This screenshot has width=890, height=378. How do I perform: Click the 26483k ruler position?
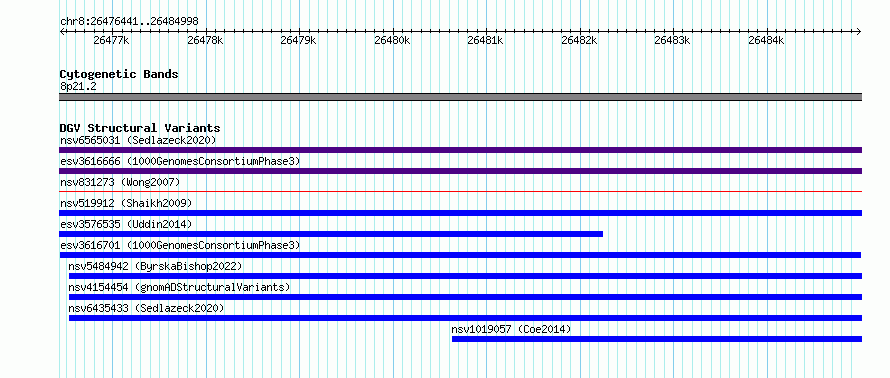(673, 40)
